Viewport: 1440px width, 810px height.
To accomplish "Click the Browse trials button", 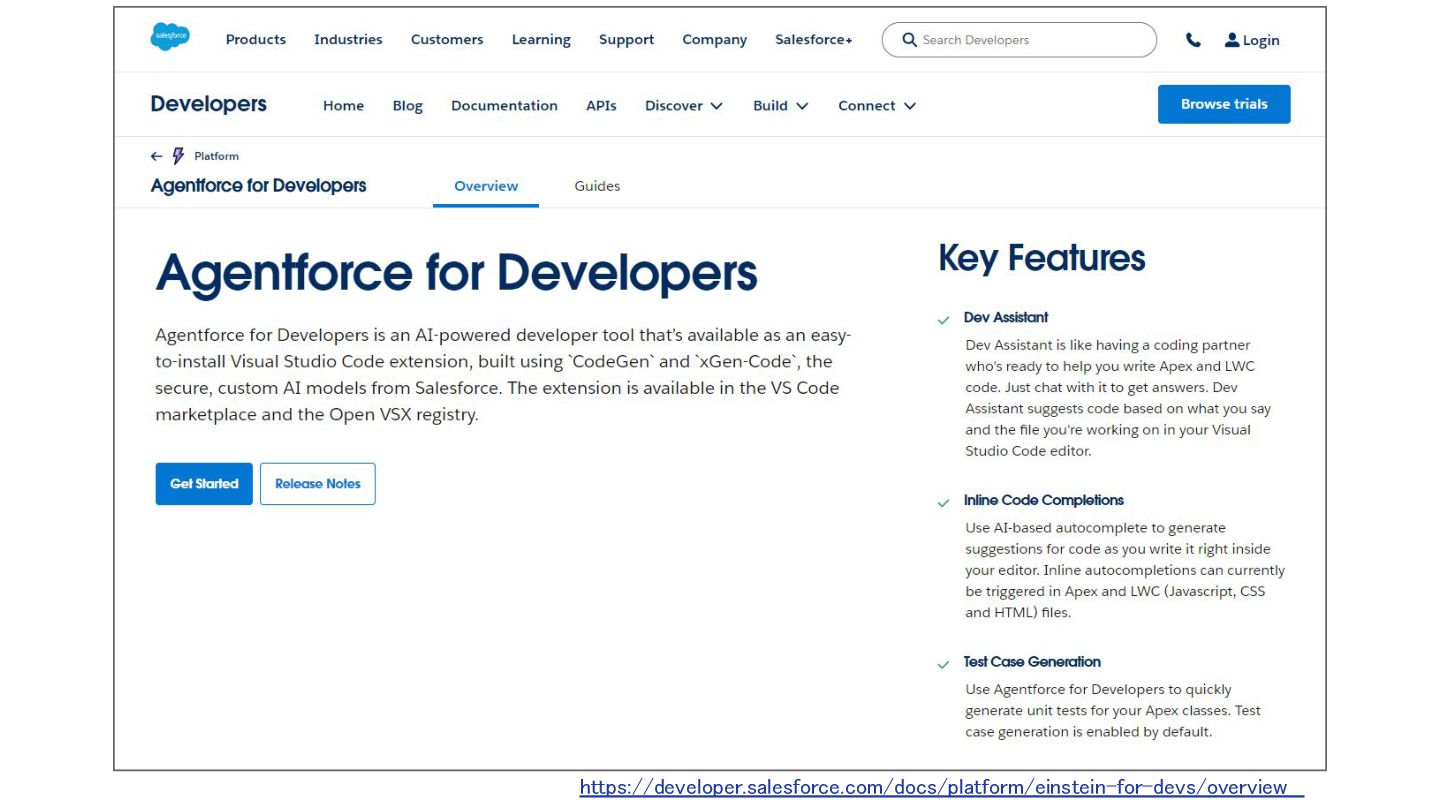I will 1224,104.
